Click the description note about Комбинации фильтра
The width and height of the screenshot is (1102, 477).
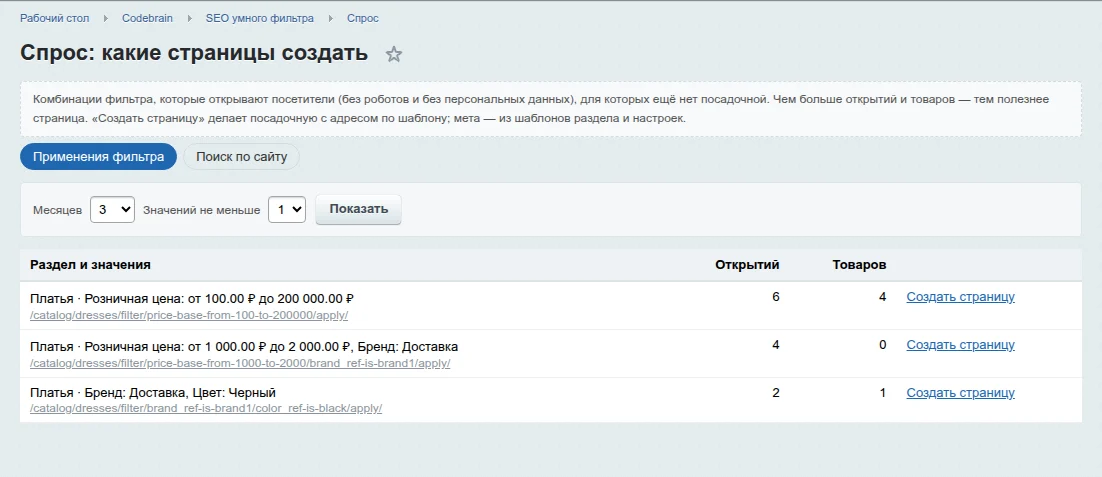coord(551,109)
